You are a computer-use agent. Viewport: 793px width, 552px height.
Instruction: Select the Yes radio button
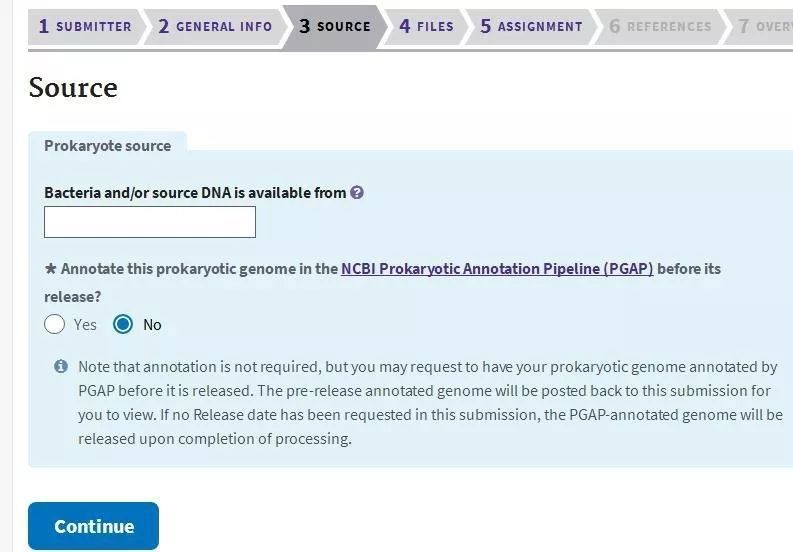pos(55,324)
